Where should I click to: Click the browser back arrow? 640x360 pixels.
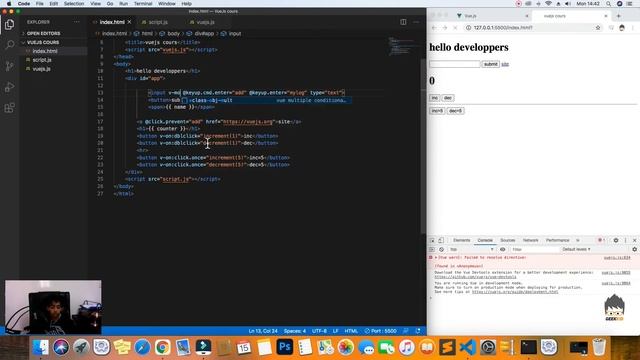pos(434,28)
